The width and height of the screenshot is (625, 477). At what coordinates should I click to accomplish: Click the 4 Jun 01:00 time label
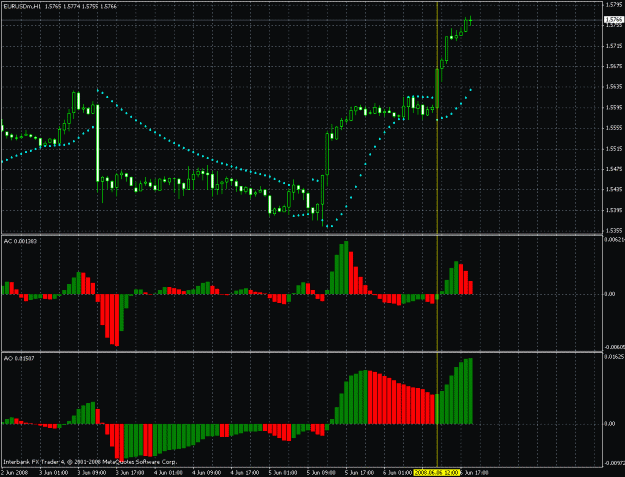click(x=168, y=473)
